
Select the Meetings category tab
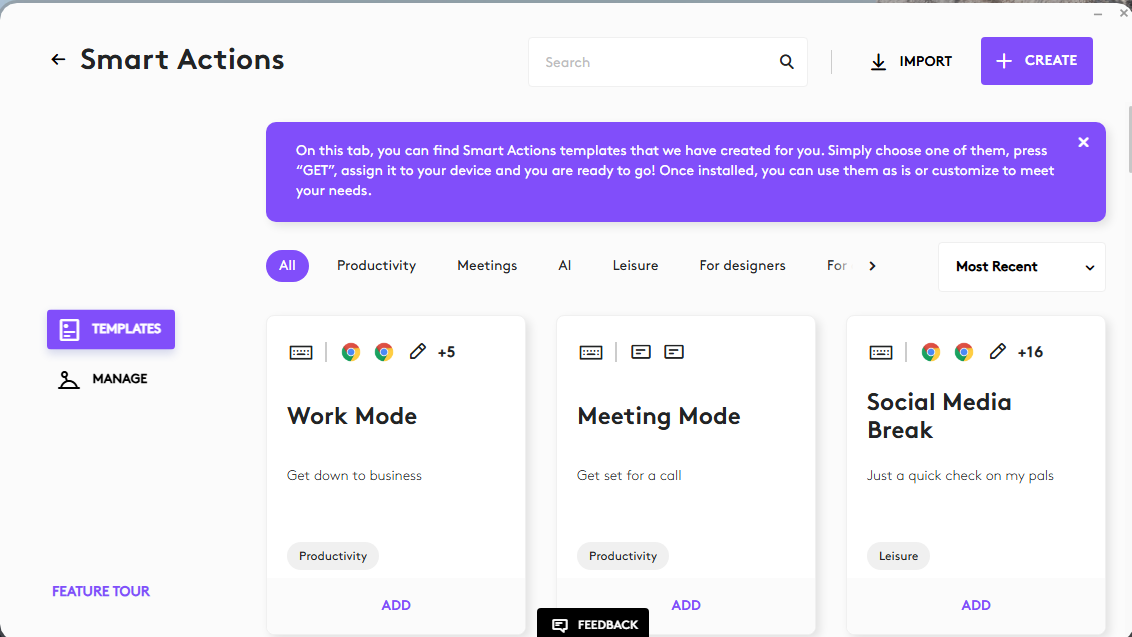pos(487,266)
